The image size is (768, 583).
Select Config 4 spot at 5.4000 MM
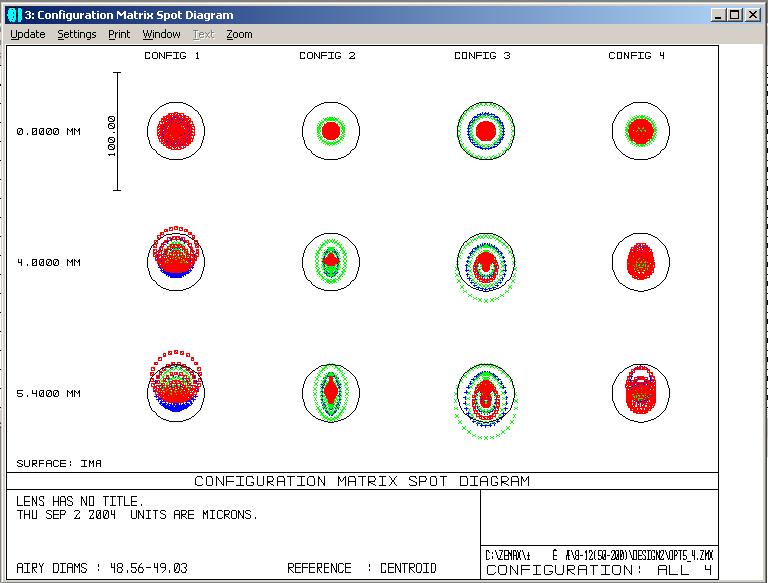coord(641,393)
